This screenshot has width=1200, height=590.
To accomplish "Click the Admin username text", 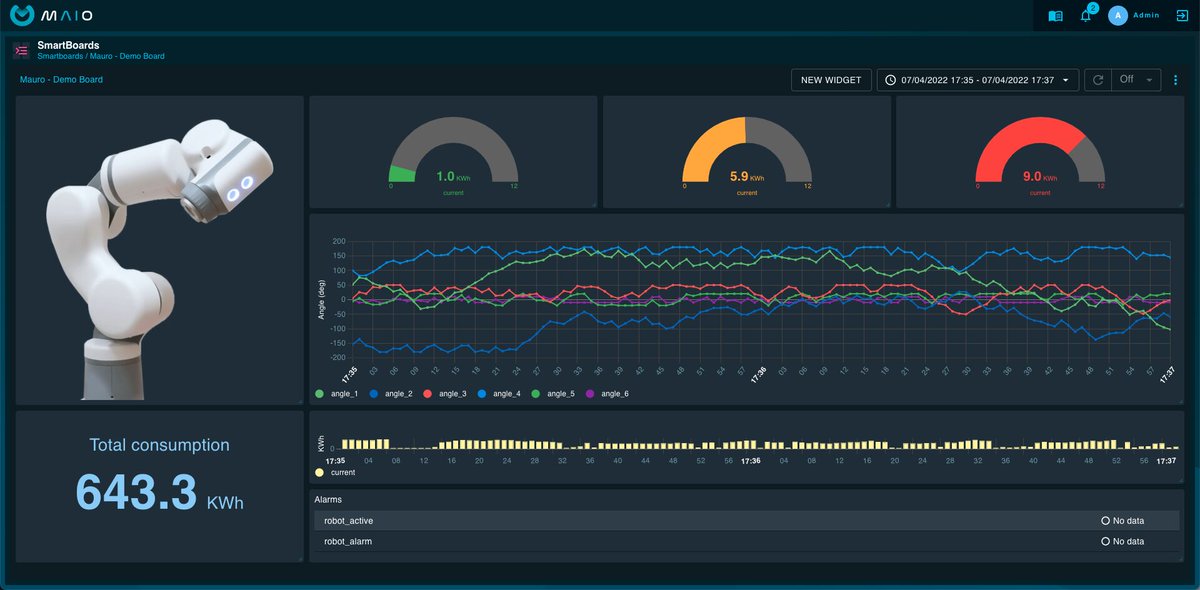I will pos(1148,16).
